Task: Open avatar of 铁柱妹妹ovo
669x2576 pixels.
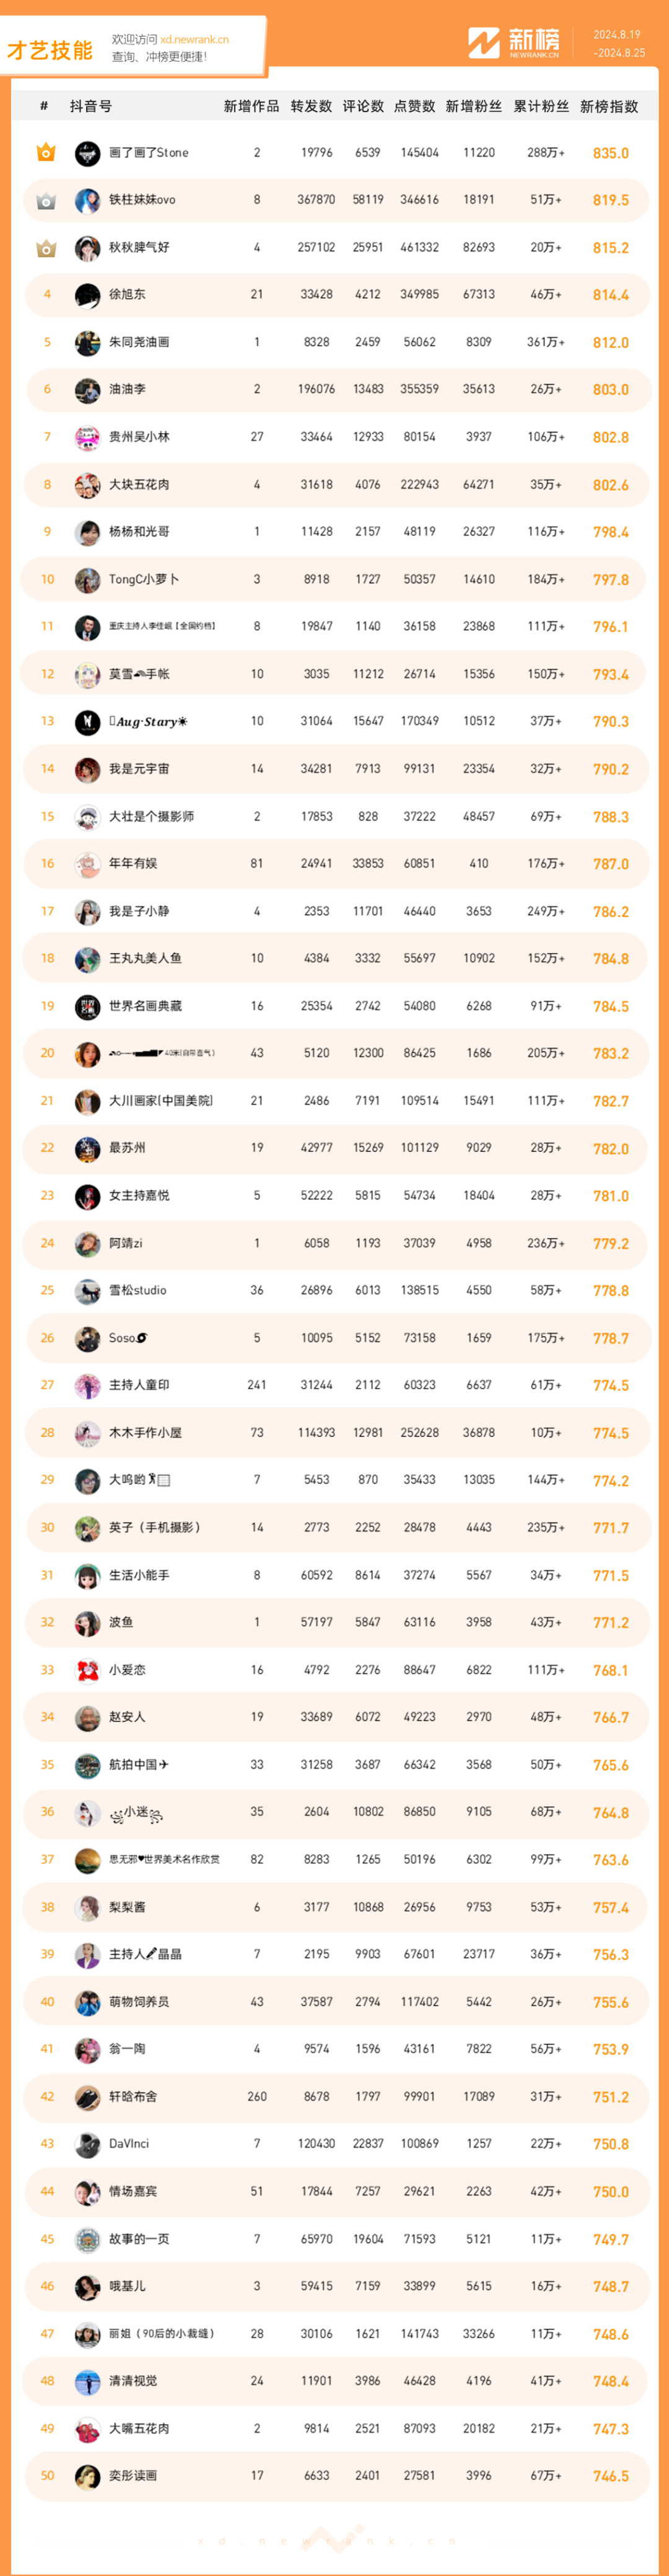Action: click(x=88, y=200)
